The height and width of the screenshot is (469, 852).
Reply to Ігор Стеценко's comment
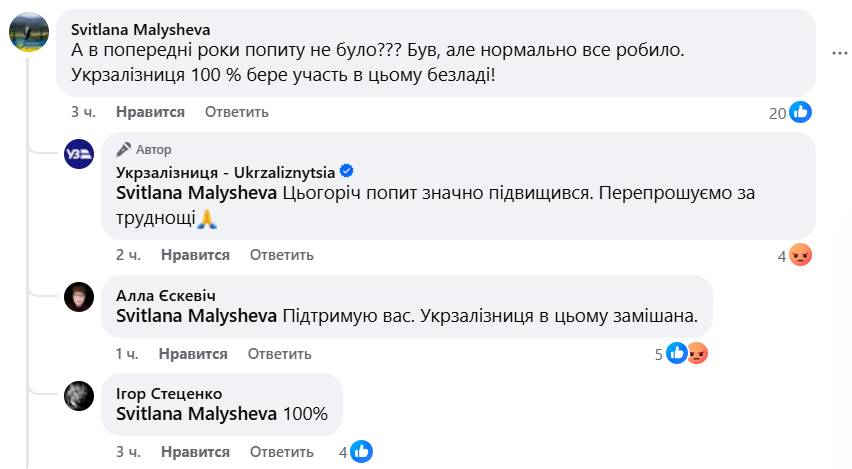[x=280, y=452]
